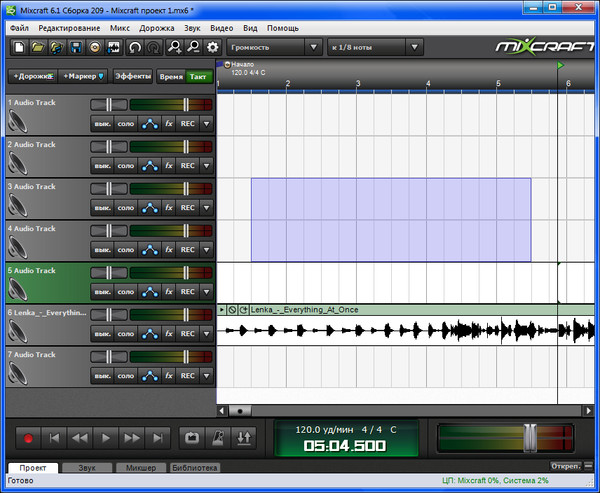Mute track 2 with the 'вык.' button

click(101, 166)
